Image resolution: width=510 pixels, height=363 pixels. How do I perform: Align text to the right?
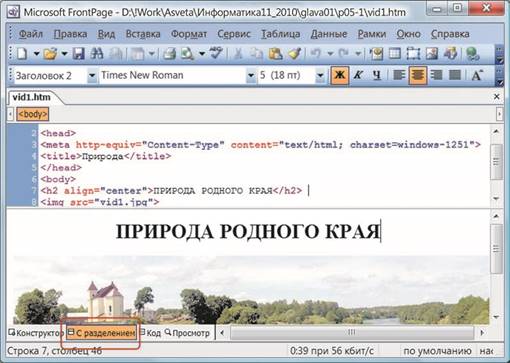click(436, 75)
